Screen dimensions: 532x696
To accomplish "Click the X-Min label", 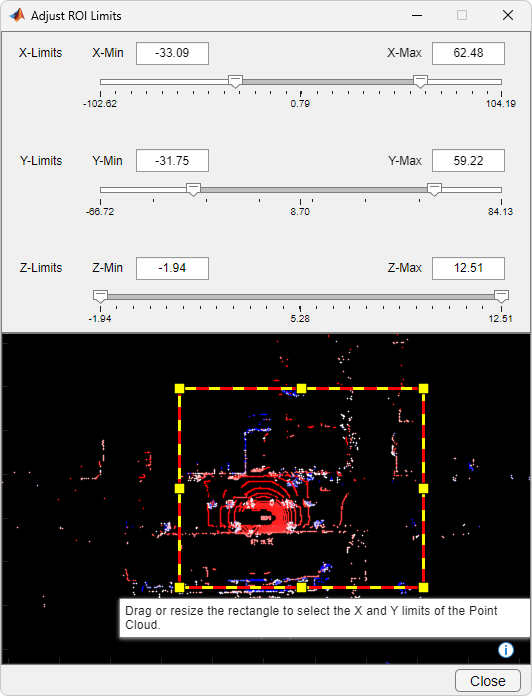I will pos(108,53).
